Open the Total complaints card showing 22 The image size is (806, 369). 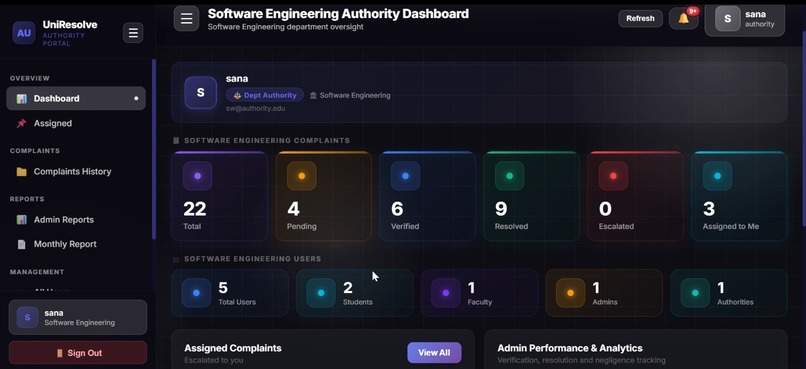tap(219, 196)
